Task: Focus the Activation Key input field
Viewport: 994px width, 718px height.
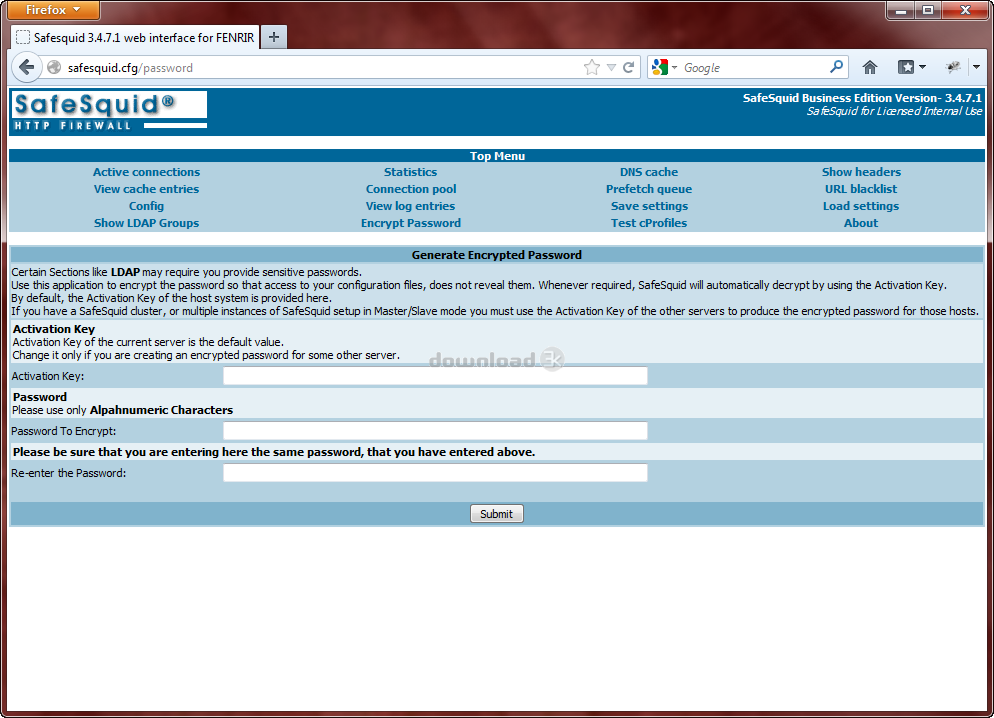Action: [x=435, y=376]
